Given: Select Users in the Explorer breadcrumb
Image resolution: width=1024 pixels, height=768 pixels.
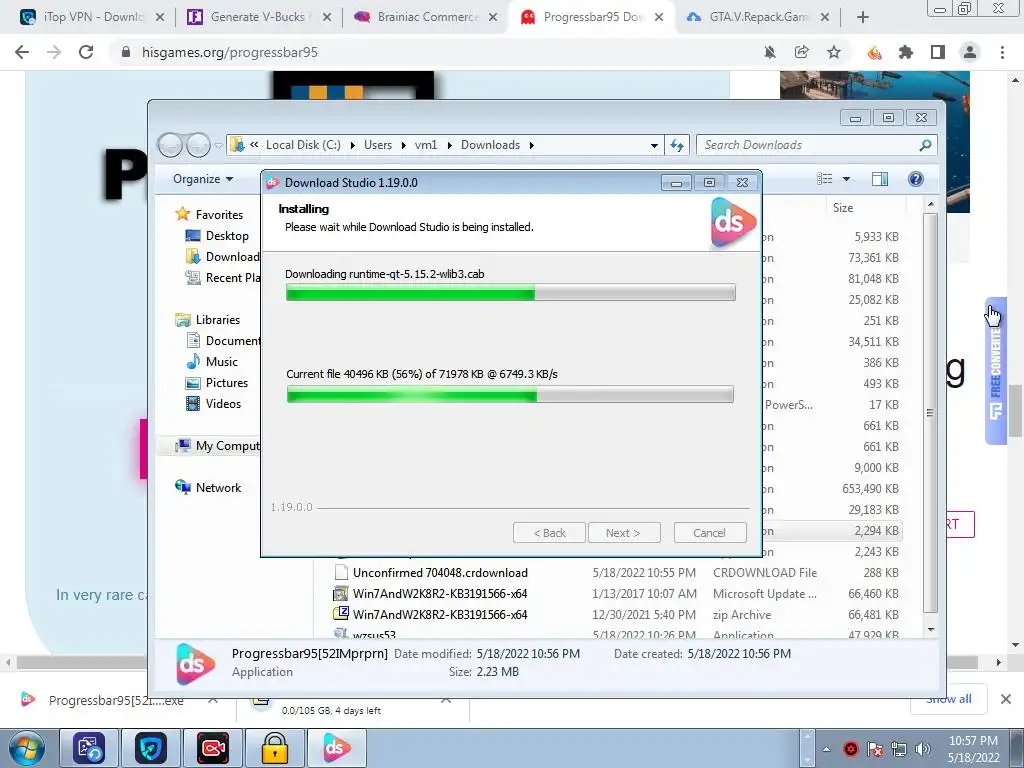Looking at the screenshot, I should point(377,145).
